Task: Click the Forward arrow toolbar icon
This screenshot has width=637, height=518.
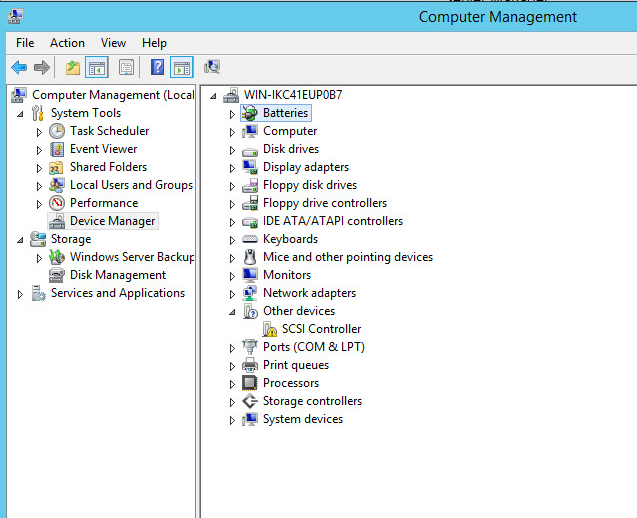Action: 42,67
